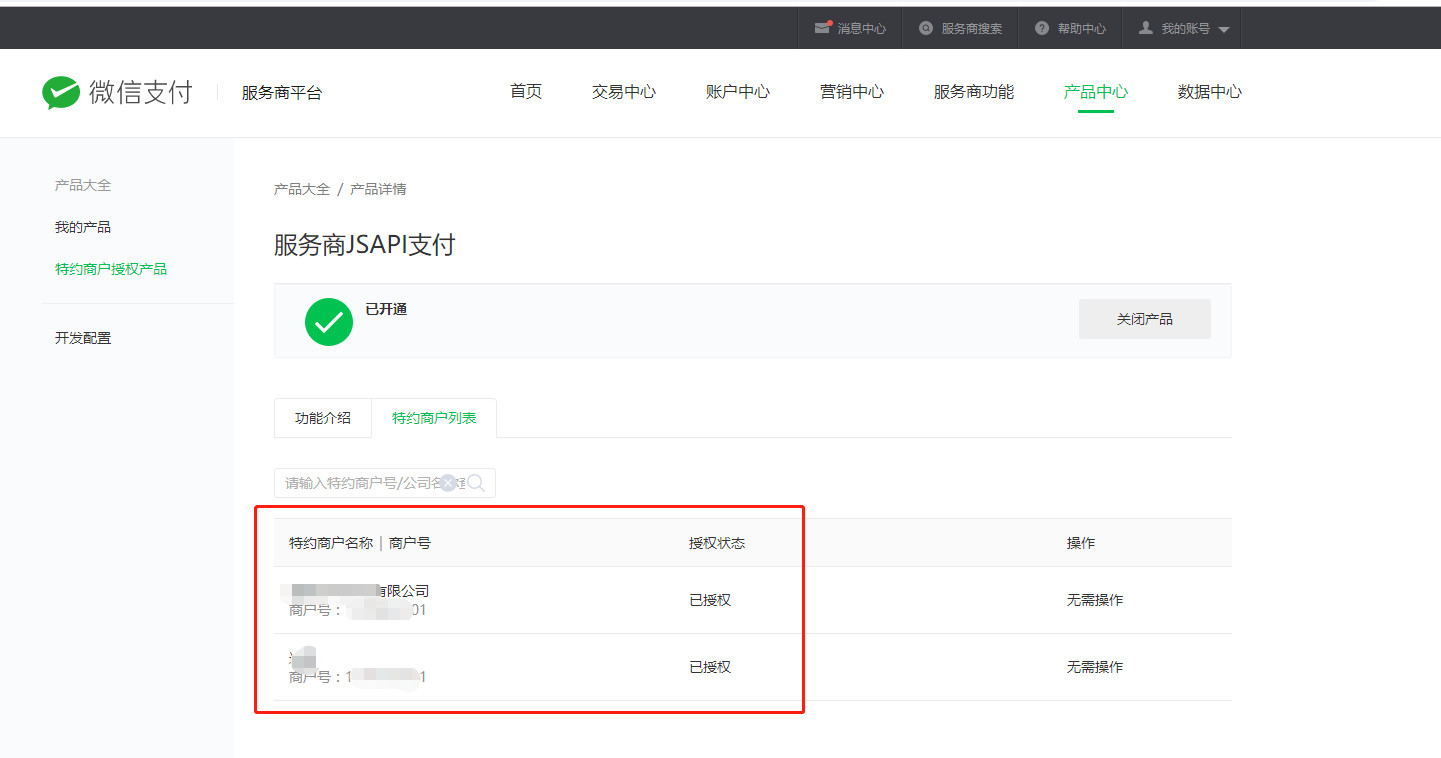Image resolution: width=1441 pixels, height=758 pixels.
Task: Open 我的产品 in the left sidebar
Action: tap(83, 227)
